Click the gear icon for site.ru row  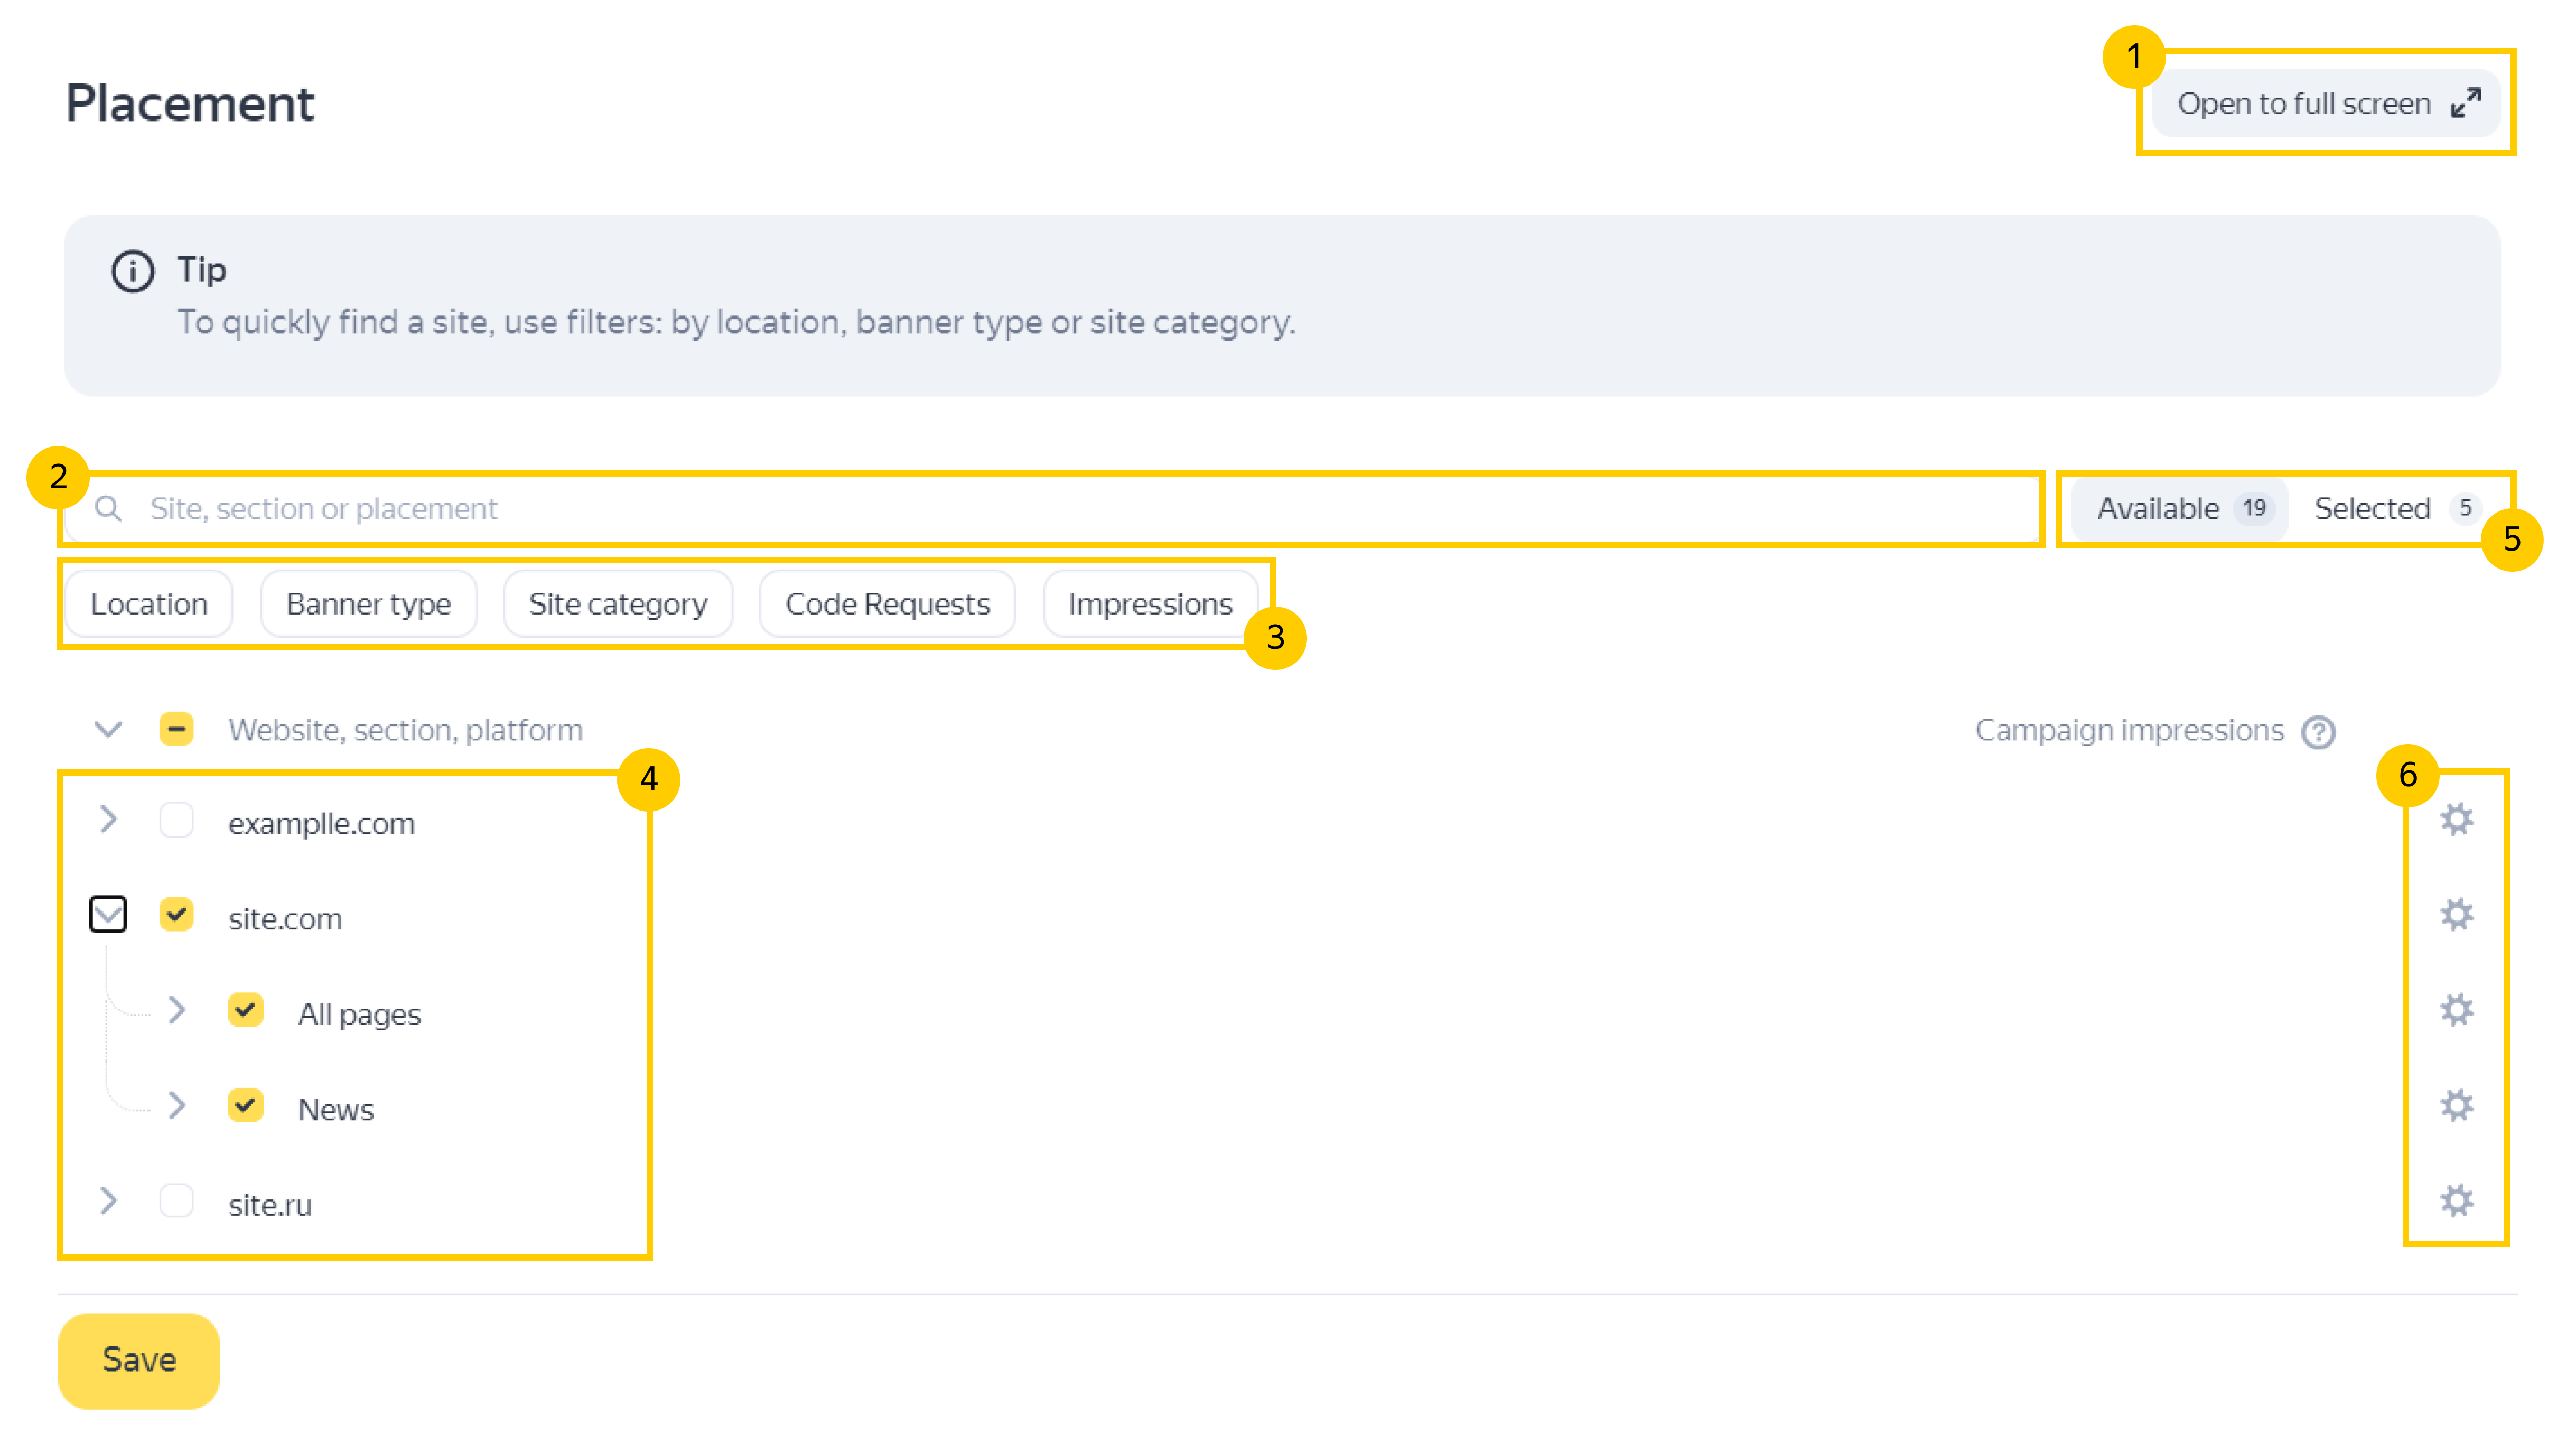point(2456,1200)
